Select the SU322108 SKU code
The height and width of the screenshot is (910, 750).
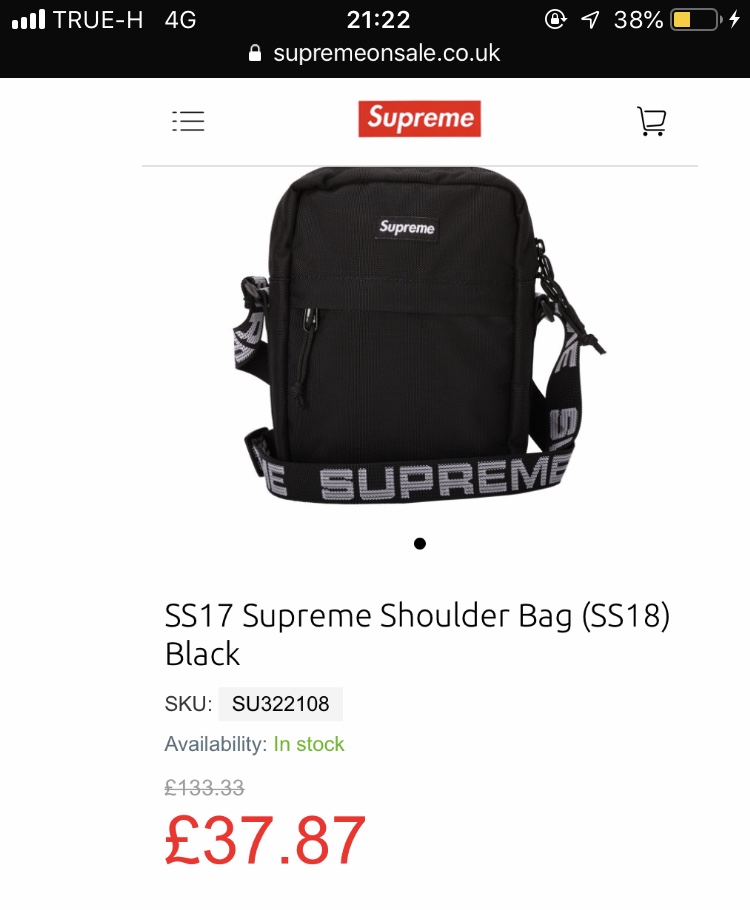tap(280, 704)
